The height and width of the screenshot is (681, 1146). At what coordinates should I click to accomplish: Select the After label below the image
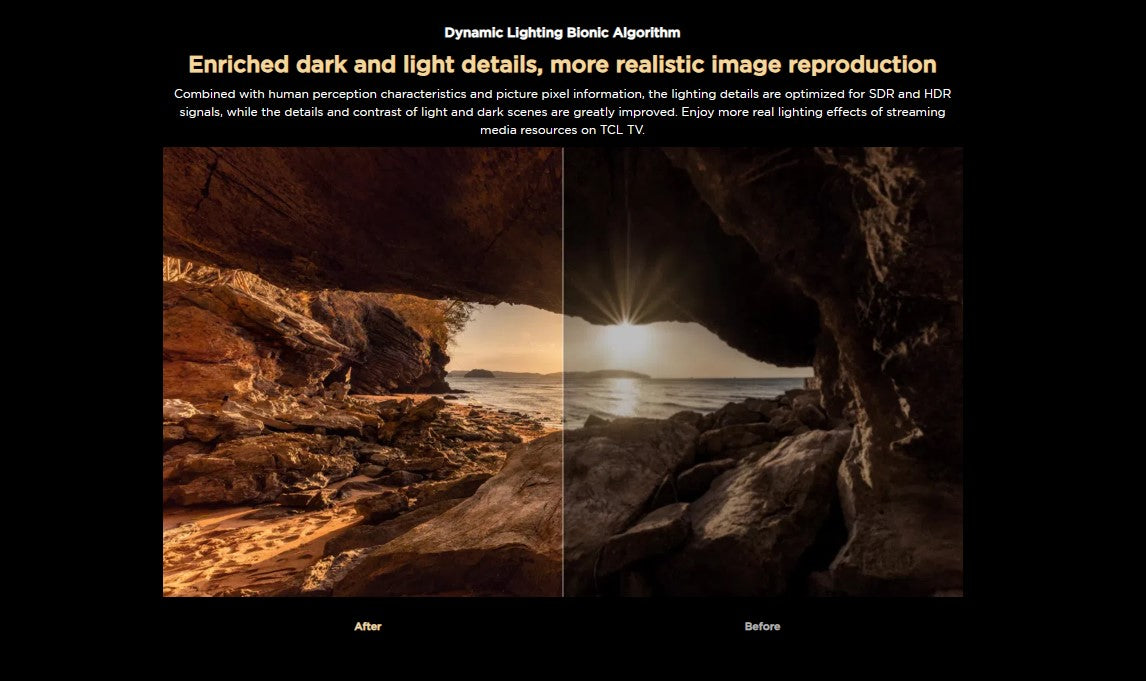point(368,626)
